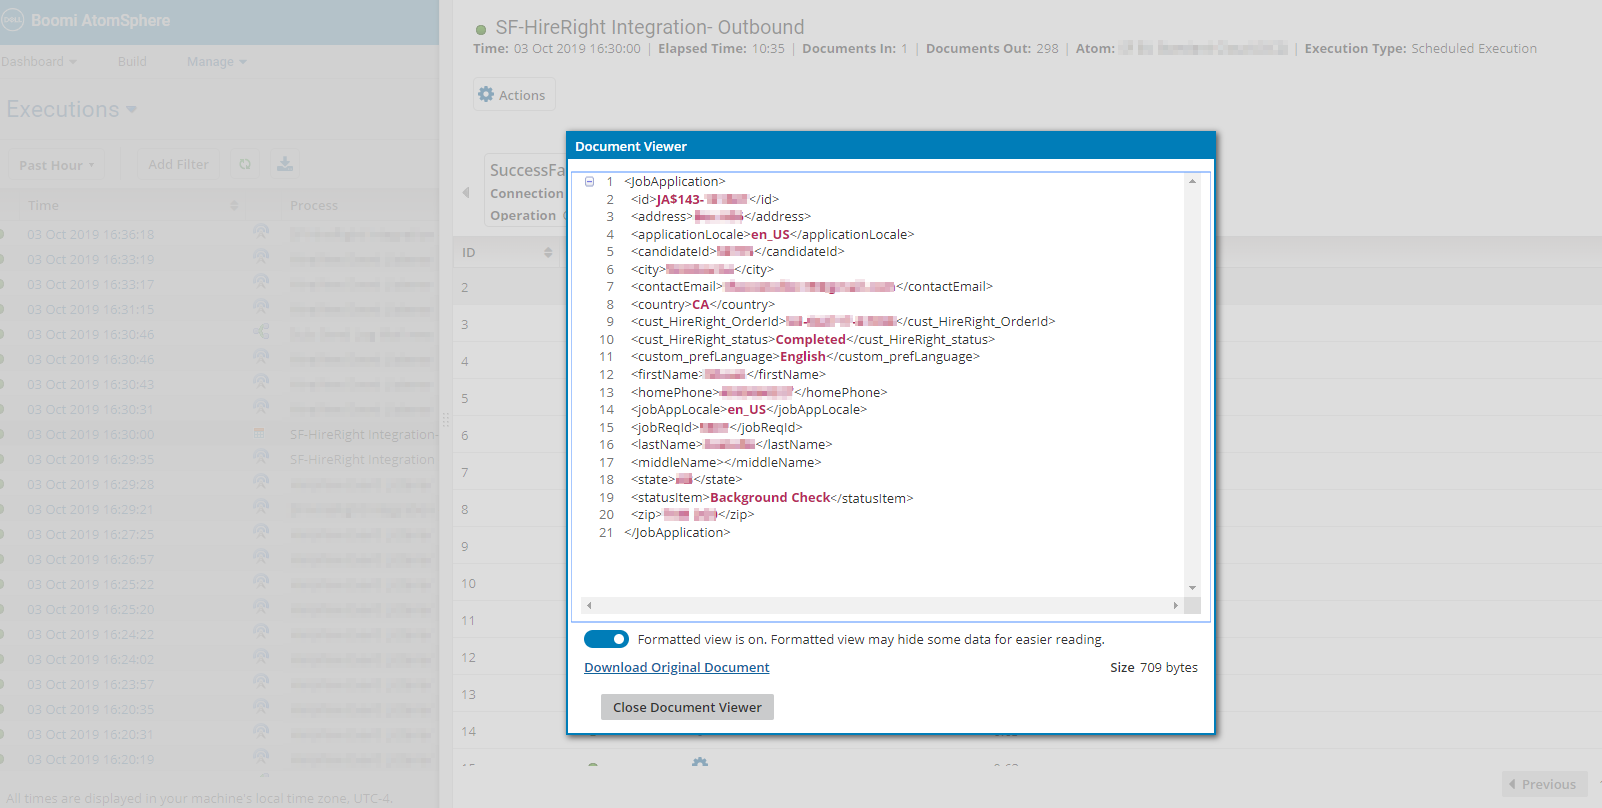
Task: Click the process icon for the 16:20:35 execution
Action: (261, 707)
